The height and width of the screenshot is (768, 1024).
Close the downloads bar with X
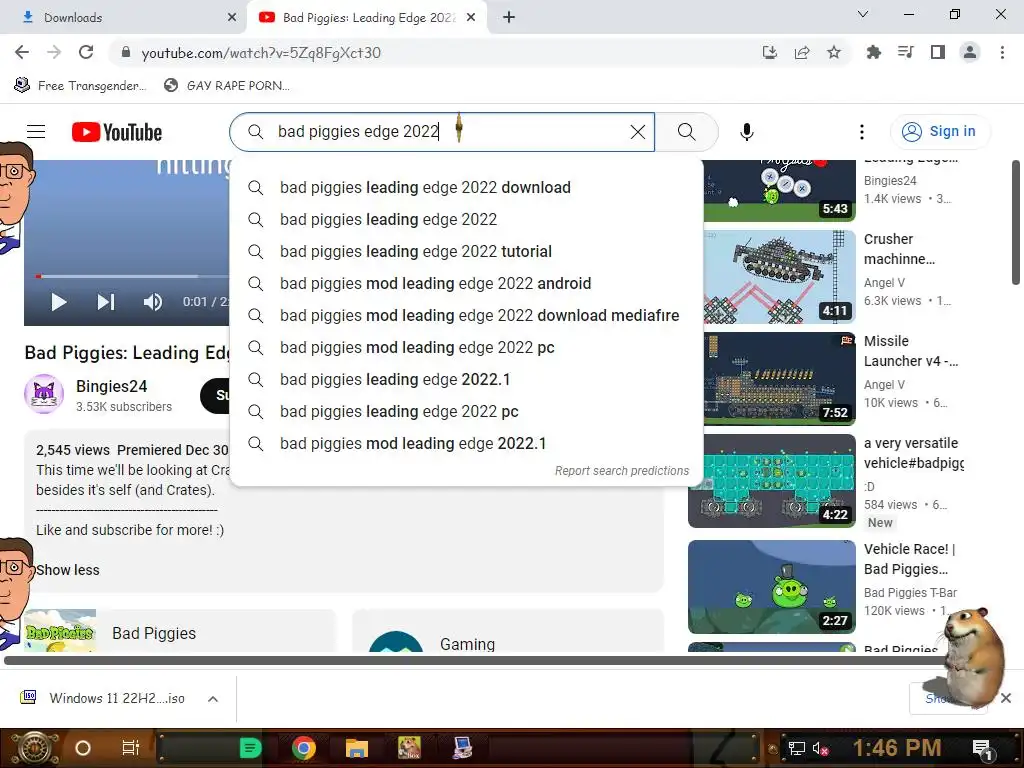point(1006,698)
